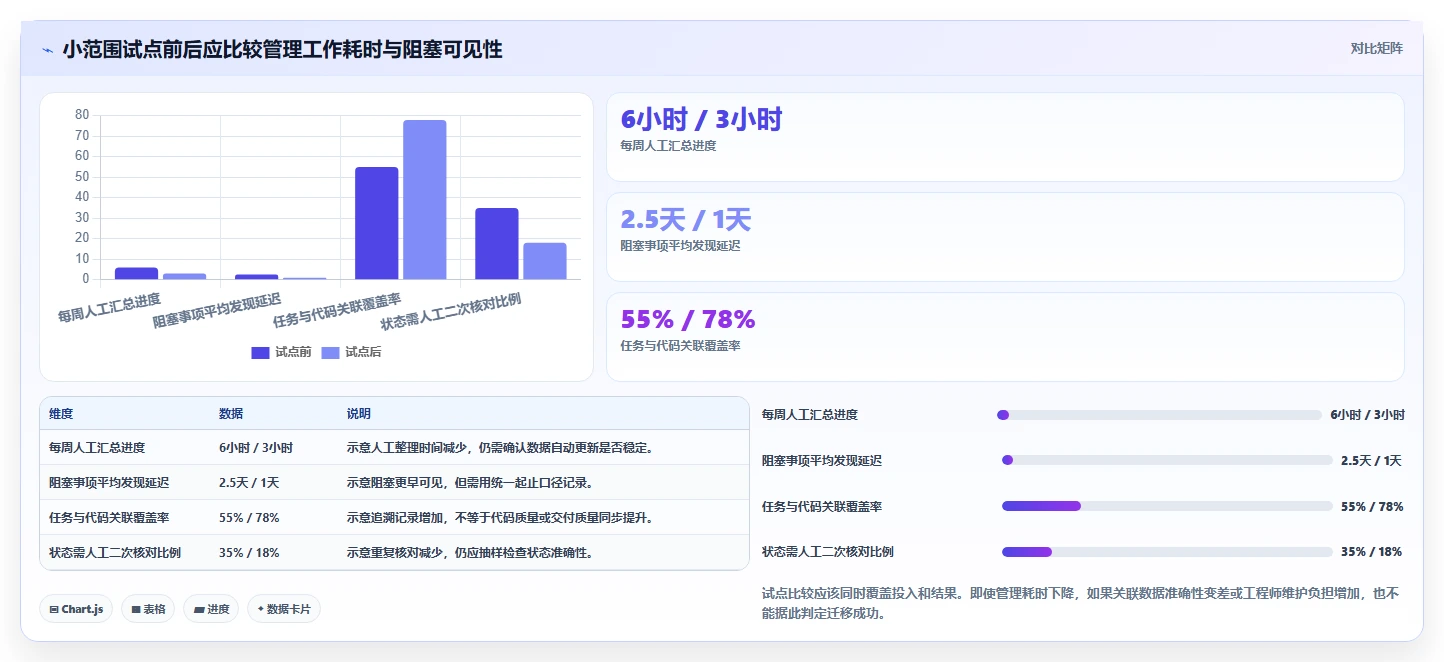Click the y-axis label 80 on chart
This screenshot has height=662, width=1444.
tap(82, 115)
